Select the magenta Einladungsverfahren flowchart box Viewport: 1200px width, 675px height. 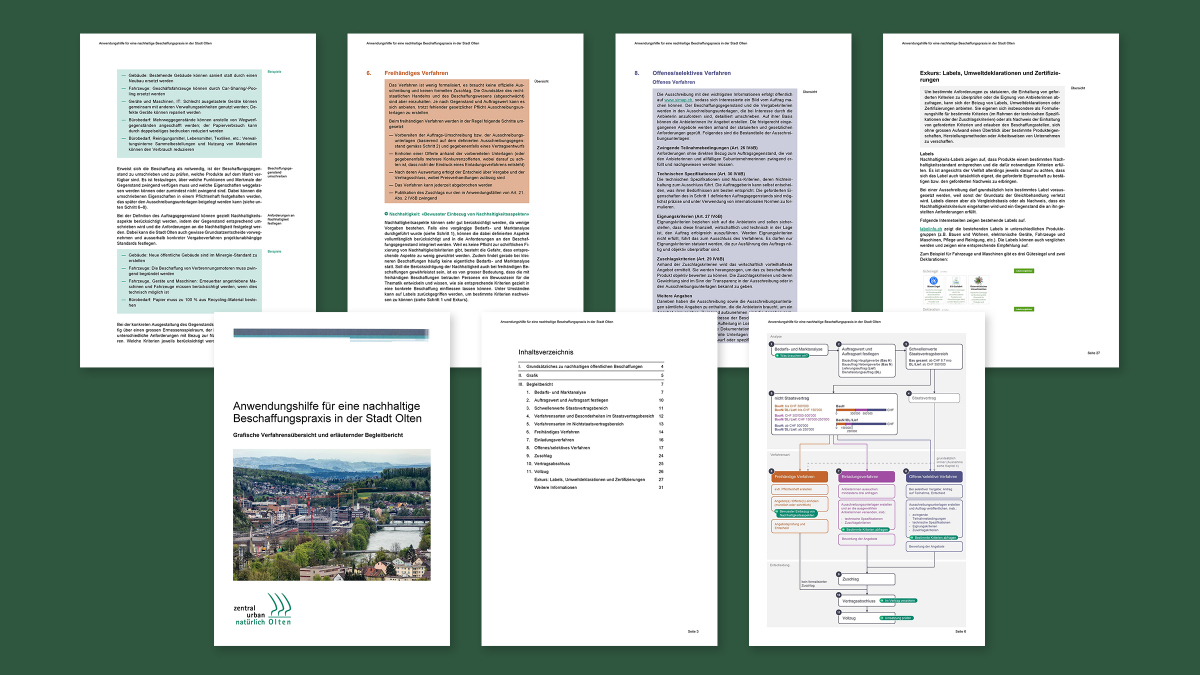click(x=867, y=477)
